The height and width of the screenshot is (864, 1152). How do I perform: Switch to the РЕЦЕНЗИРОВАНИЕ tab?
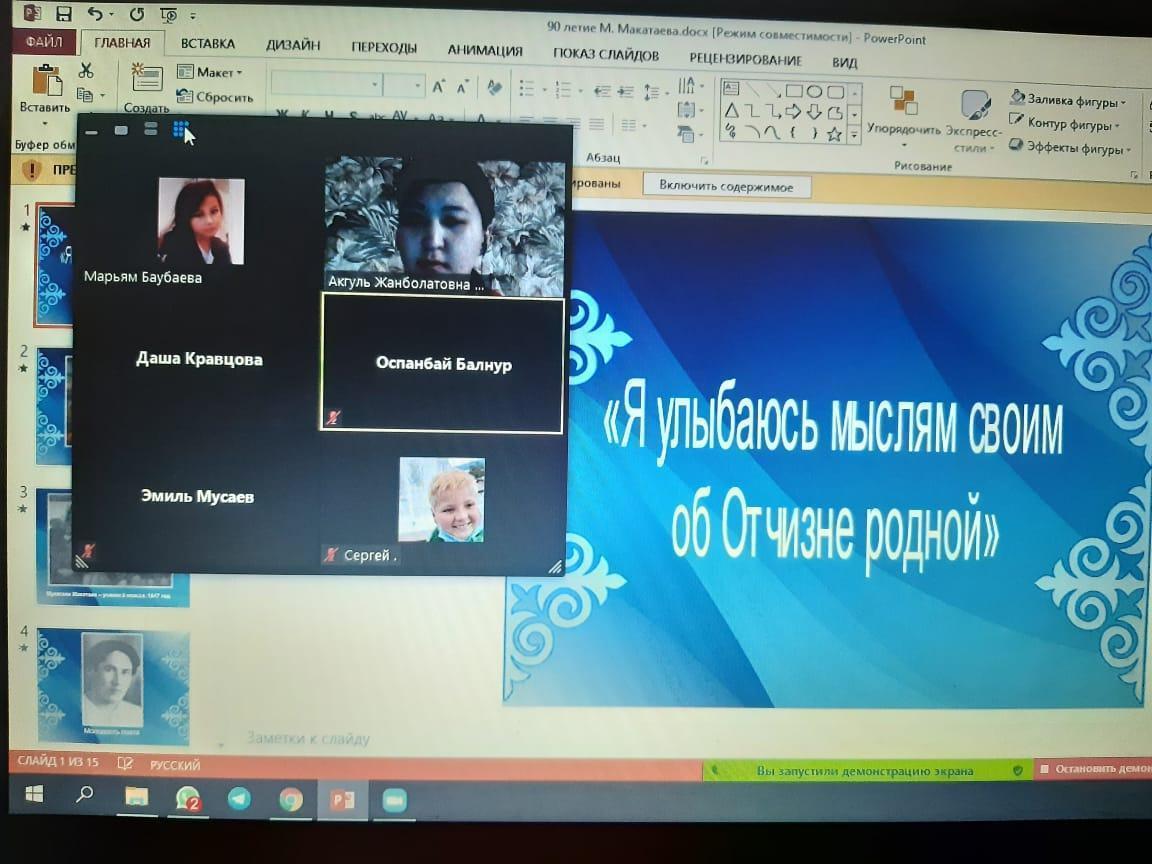coord(745,58)
